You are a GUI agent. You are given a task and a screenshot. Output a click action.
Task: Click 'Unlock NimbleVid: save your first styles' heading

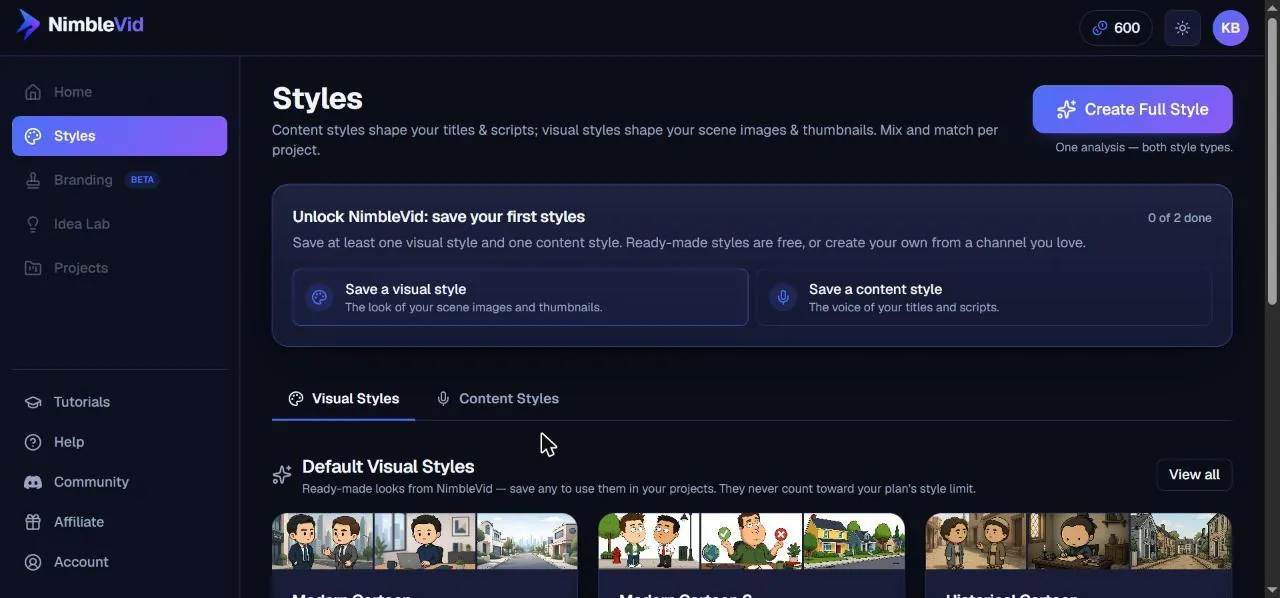point(439,216)
